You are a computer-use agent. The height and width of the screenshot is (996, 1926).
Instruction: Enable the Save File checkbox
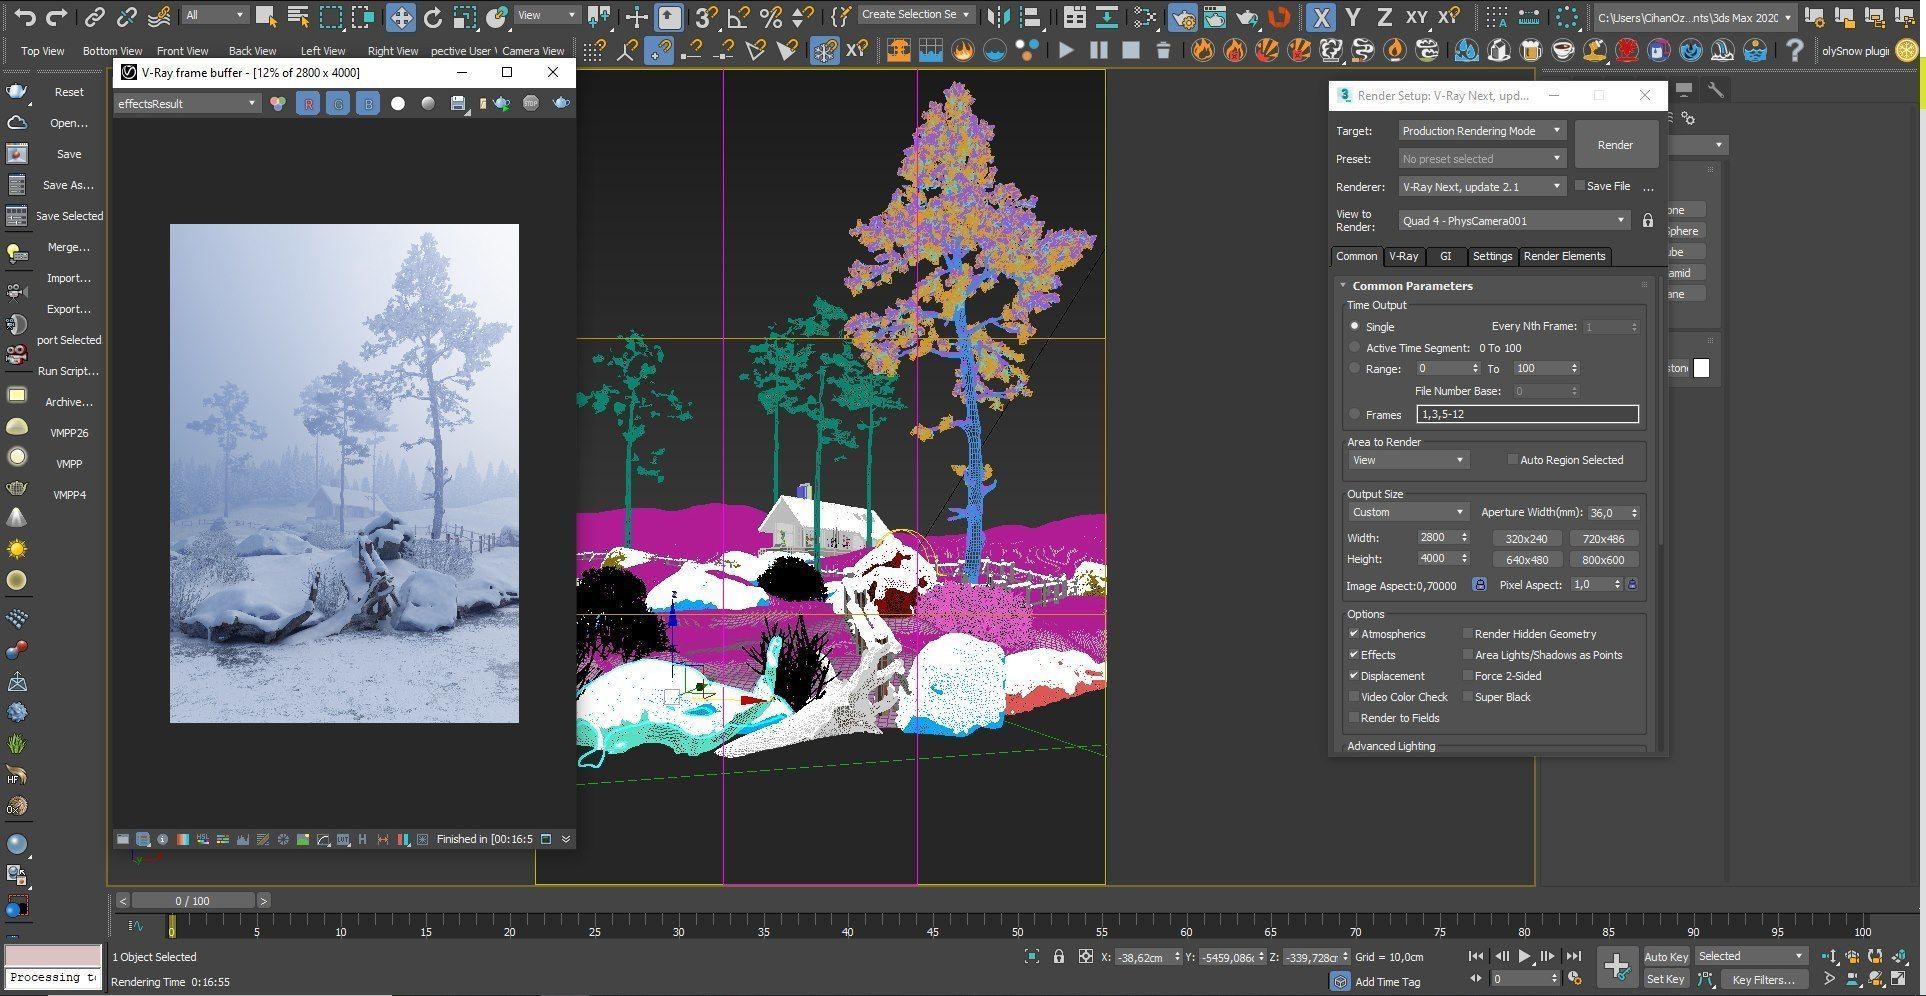tap(1580, 185)
